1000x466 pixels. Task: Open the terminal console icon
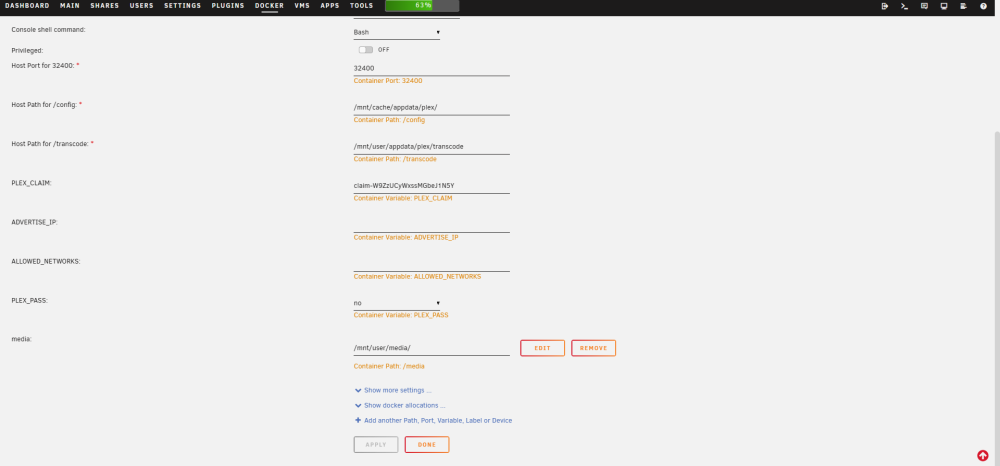click(x=904, y=6)
